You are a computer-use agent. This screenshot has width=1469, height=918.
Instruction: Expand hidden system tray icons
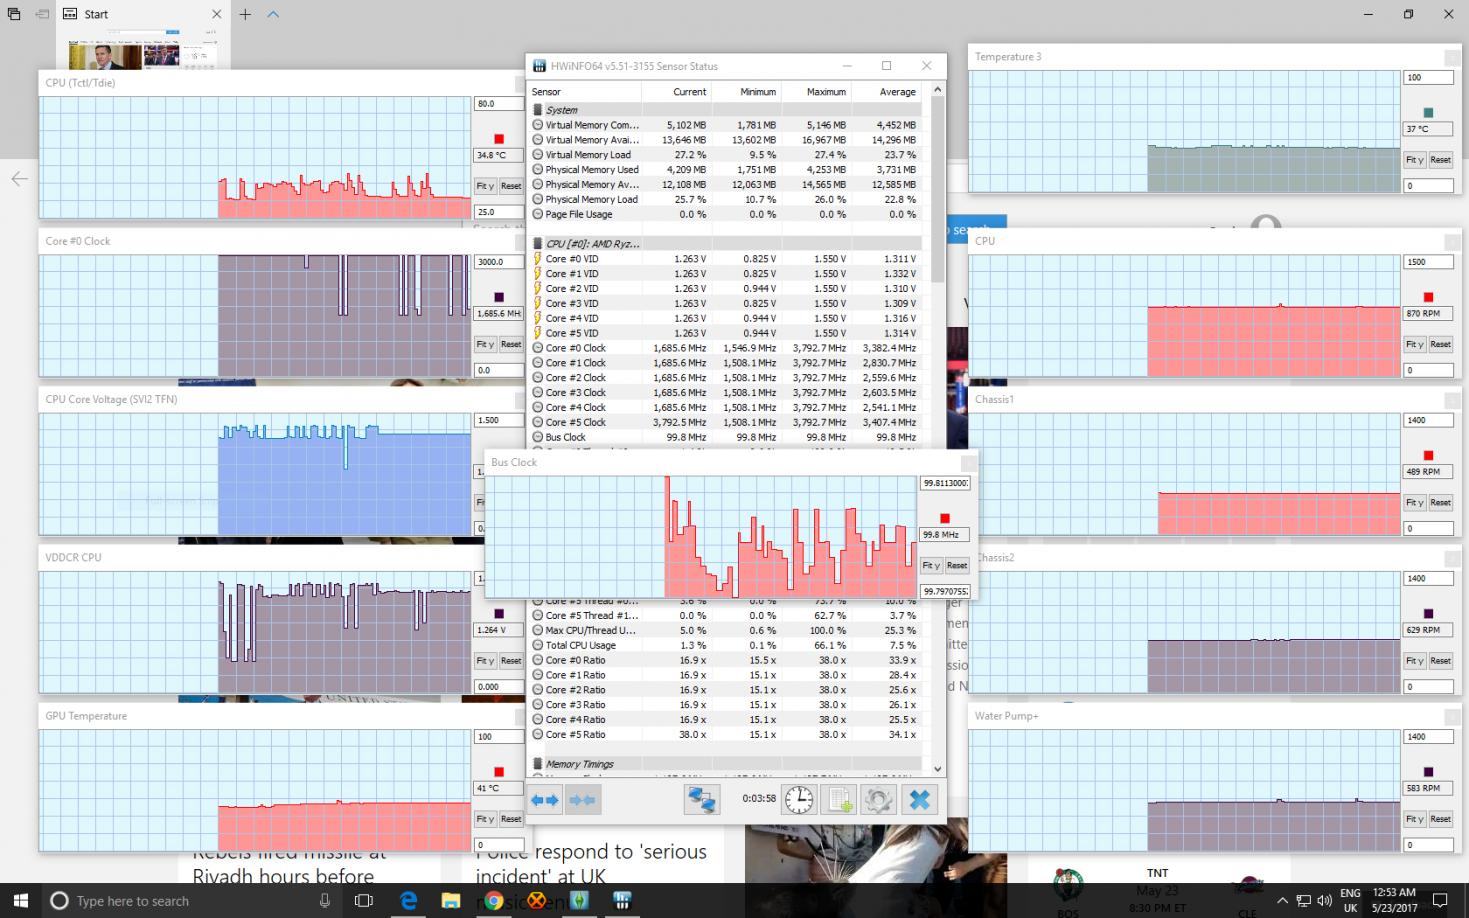click(x=1282, y=901)
